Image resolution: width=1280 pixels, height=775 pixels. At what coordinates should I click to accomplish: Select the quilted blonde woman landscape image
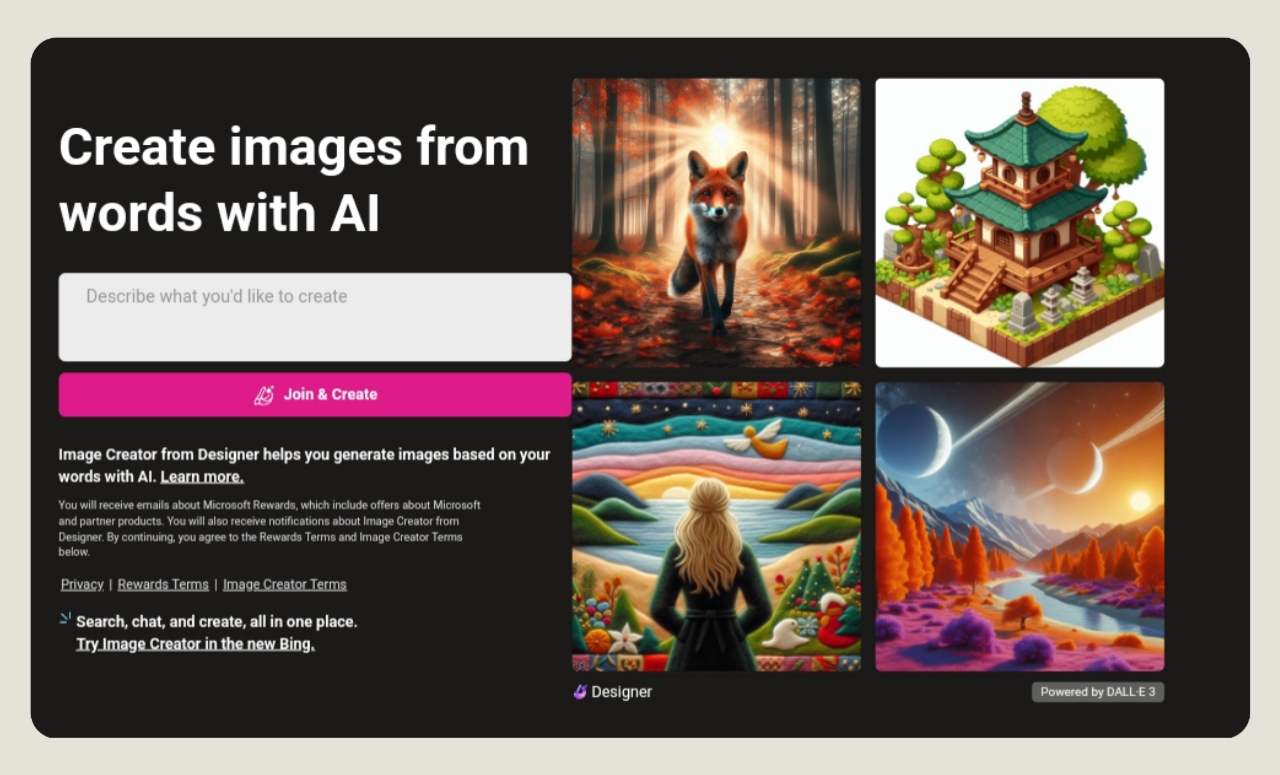tap(716, 526)
